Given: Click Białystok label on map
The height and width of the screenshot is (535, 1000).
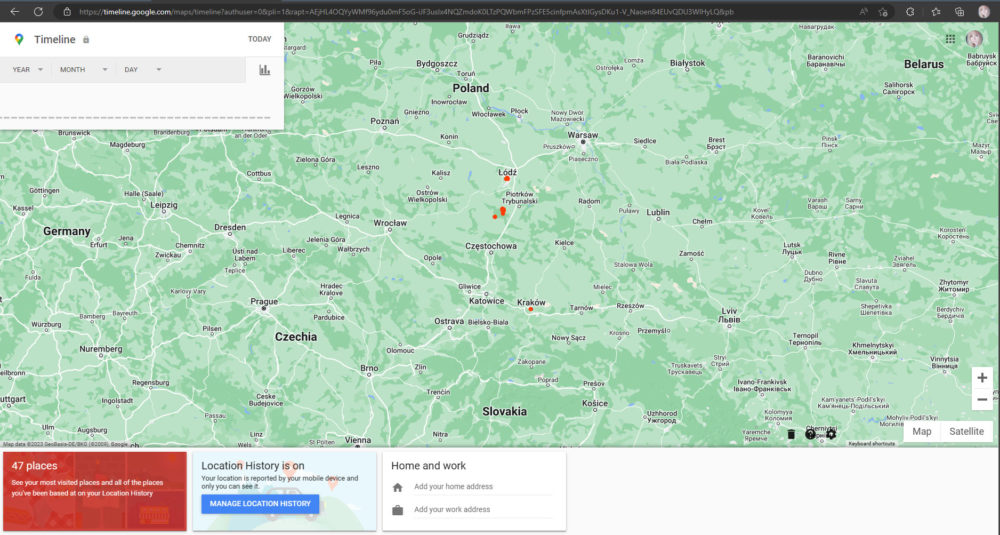Looking at the screenshot, I should (688, 63).
